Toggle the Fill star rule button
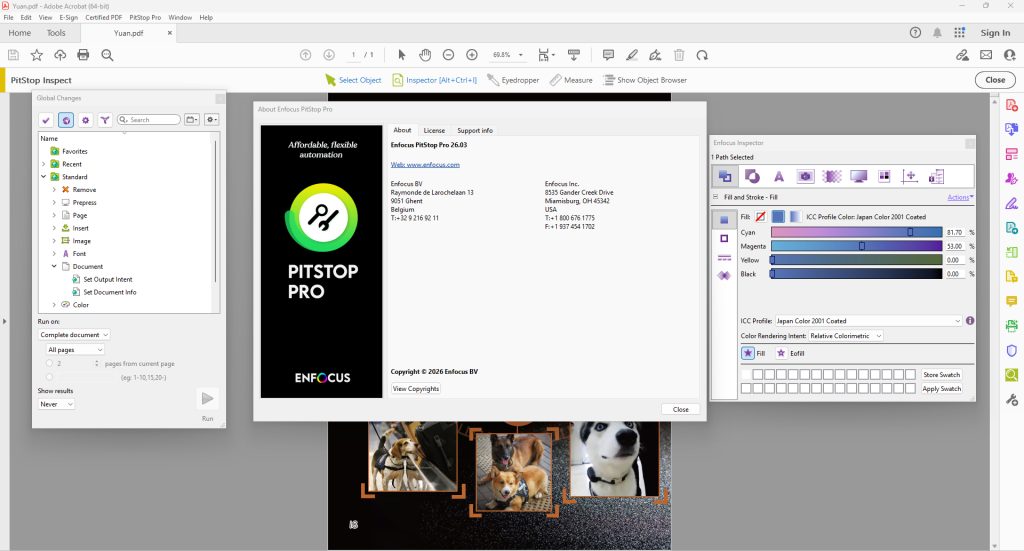Screen dimensions: 1024x551 (x=748, y=353)
